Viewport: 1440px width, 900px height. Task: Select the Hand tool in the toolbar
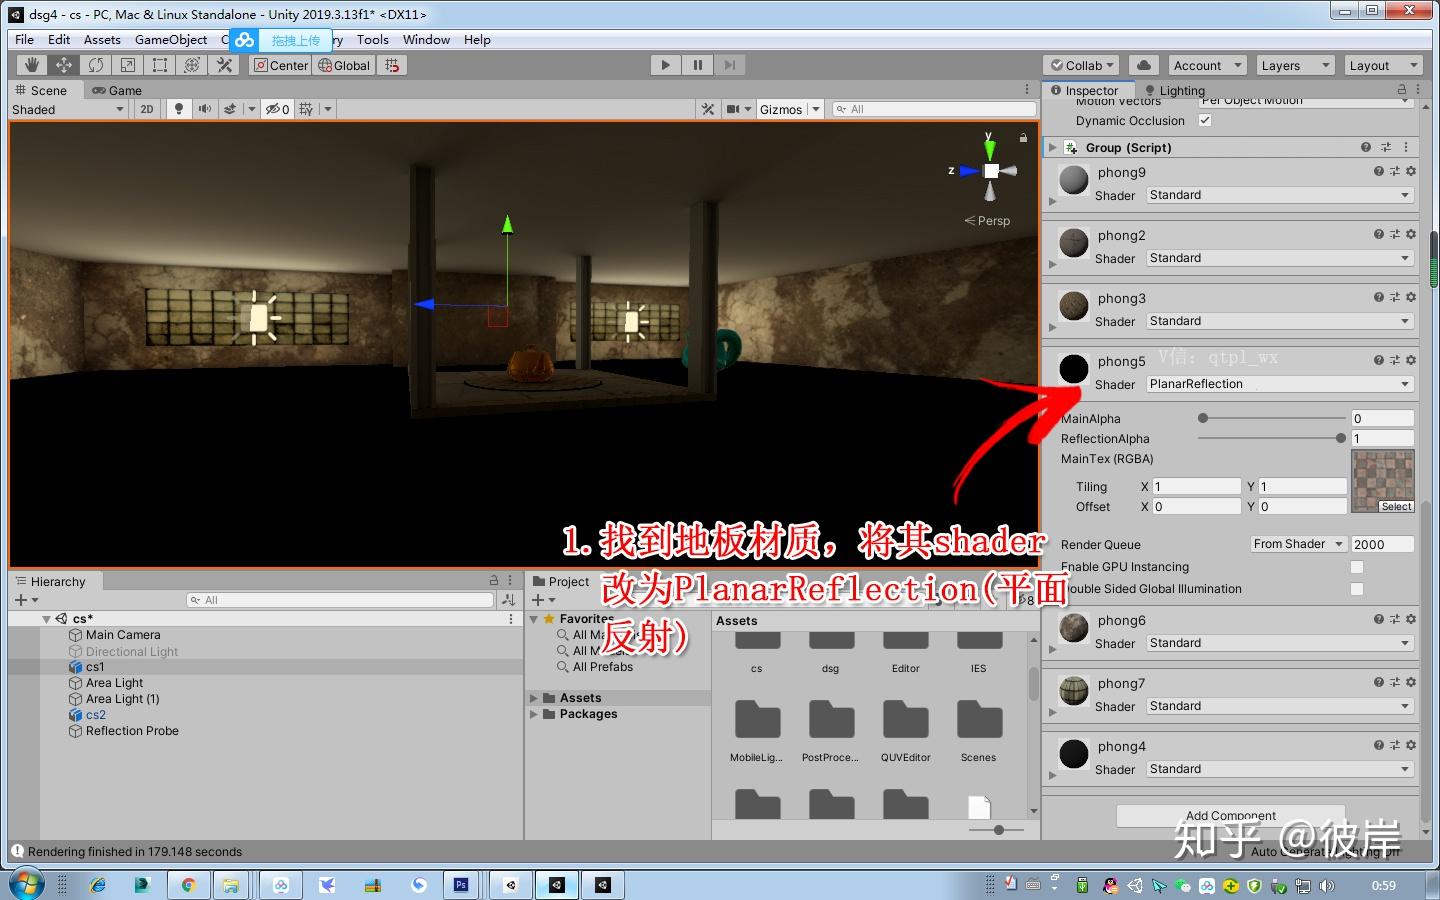pos(31,64)
